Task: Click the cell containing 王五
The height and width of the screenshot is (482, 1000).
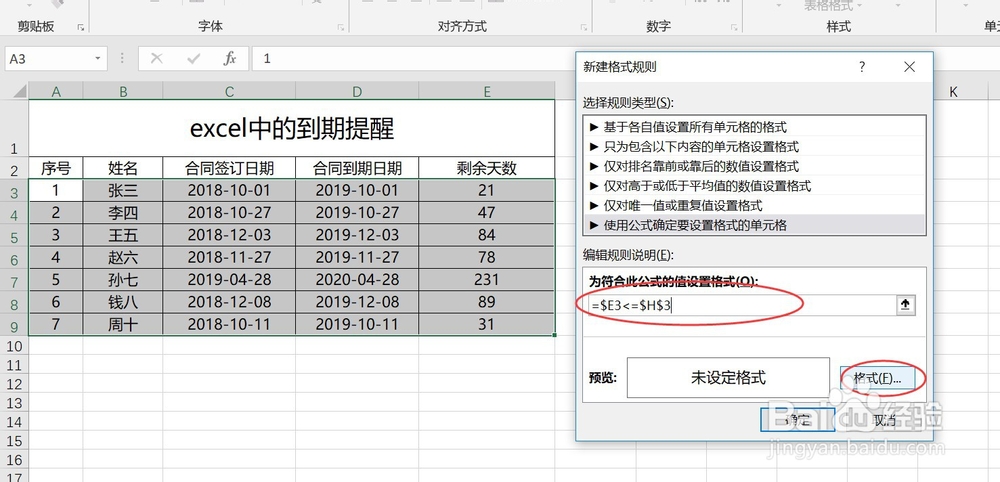Action: pos(123,235)
